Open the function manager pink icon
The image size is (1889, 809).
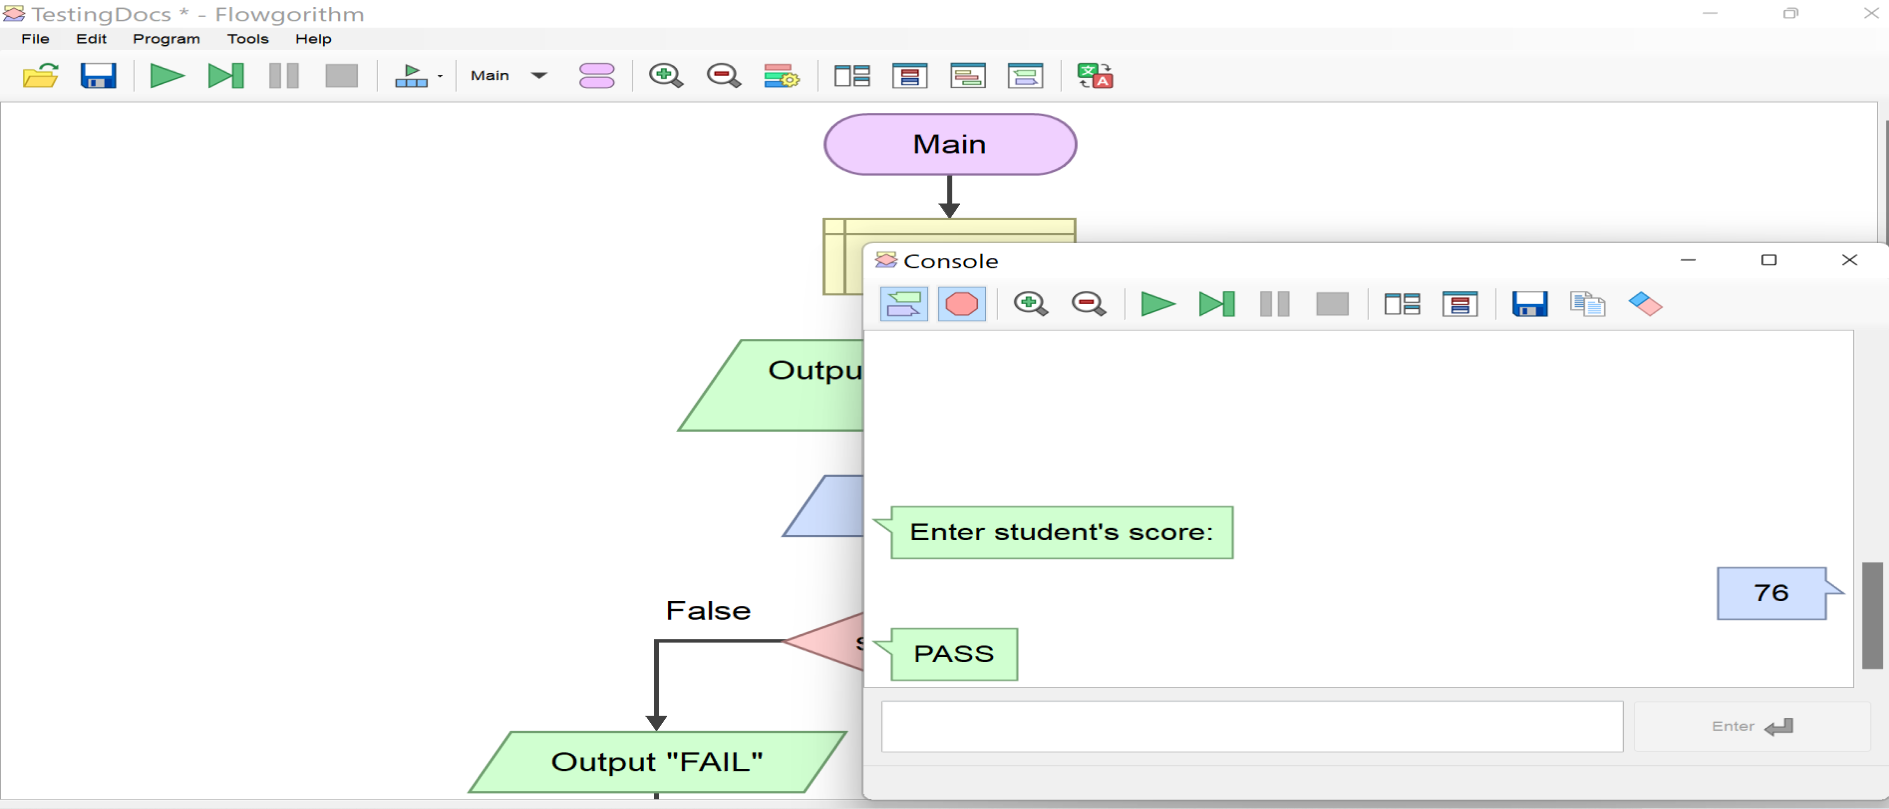[597, 76]
